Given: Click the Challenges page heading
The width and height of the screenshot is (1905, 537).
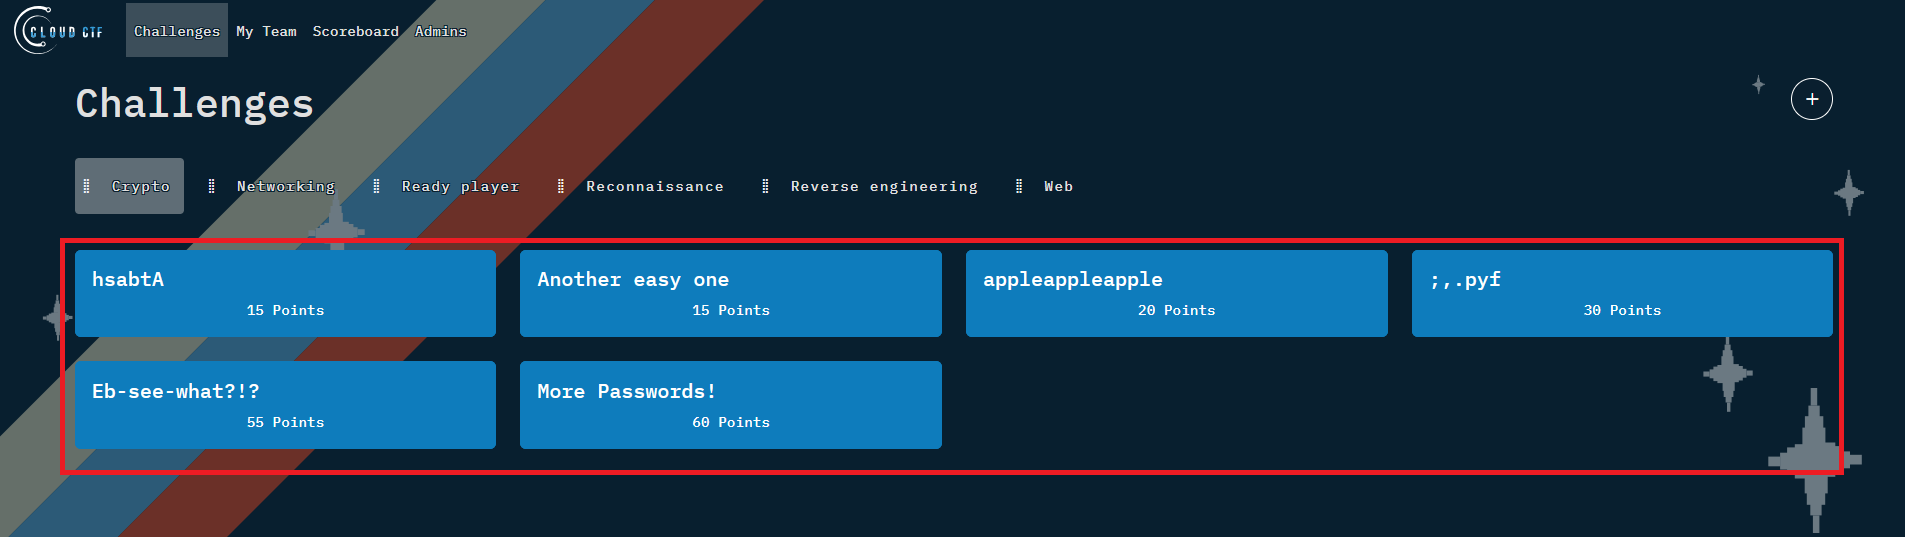Looking at the screenshot, I should 195,104.
